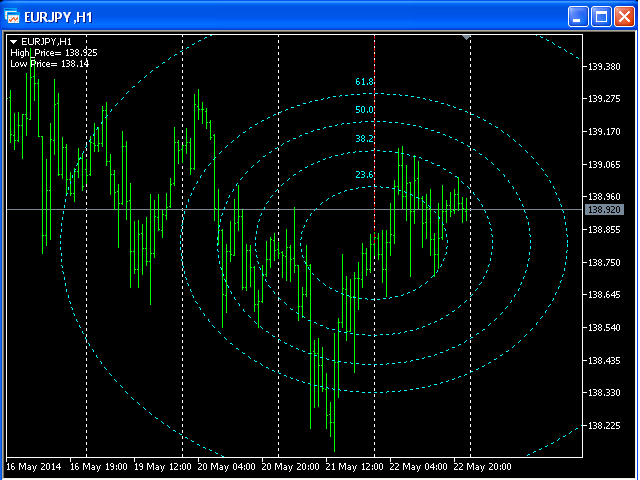Click the 22 May 04:00 time label
This screenshot has height=480, width=640.
click(x=418, y=467)
